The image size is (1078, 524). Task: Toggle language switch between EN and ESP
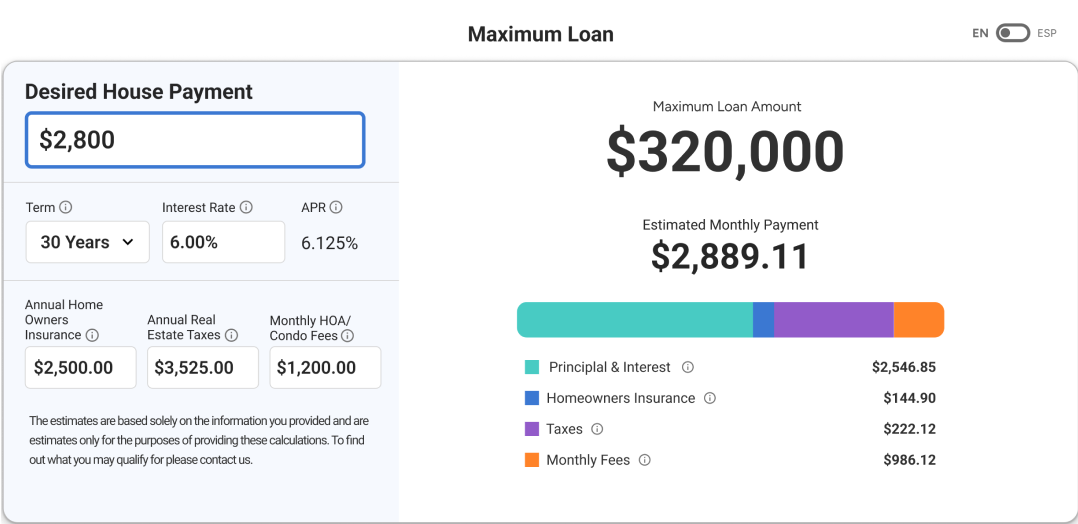(x=1013, y=33)
